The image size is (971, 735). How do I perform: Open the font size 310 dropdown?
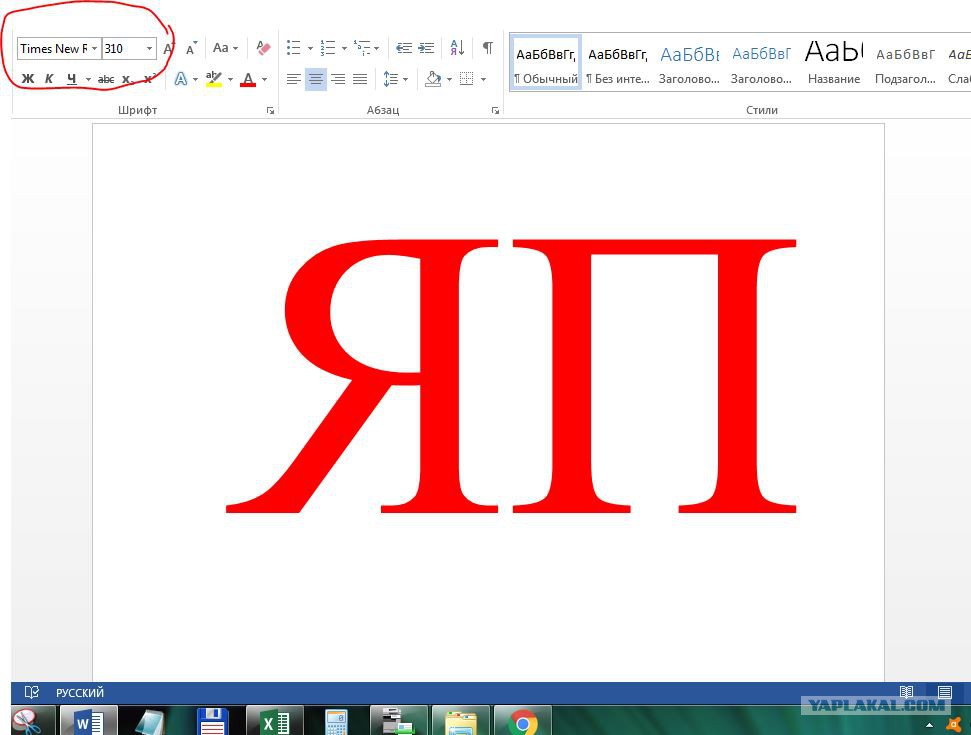(x=149, y=48)
